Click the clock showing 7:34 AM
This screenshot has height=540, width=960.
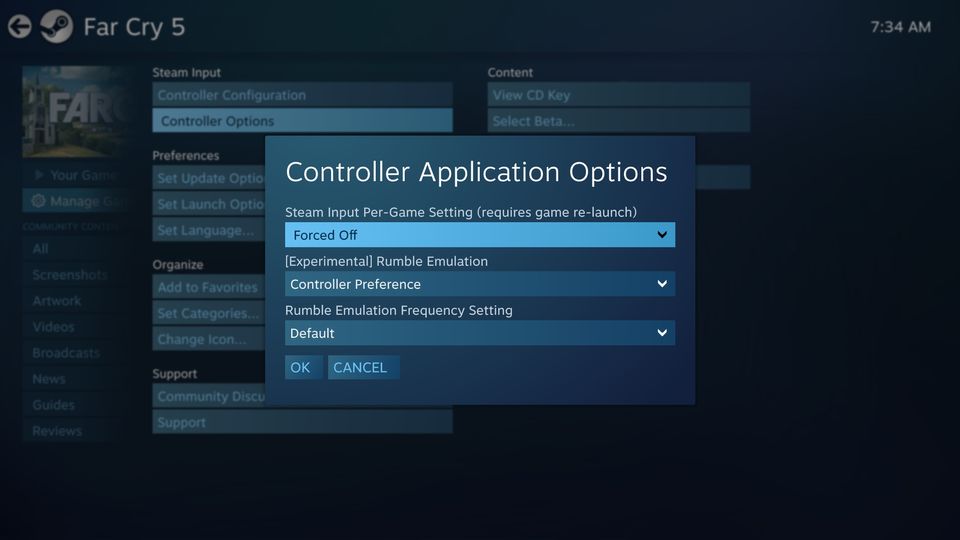point(900,27)
